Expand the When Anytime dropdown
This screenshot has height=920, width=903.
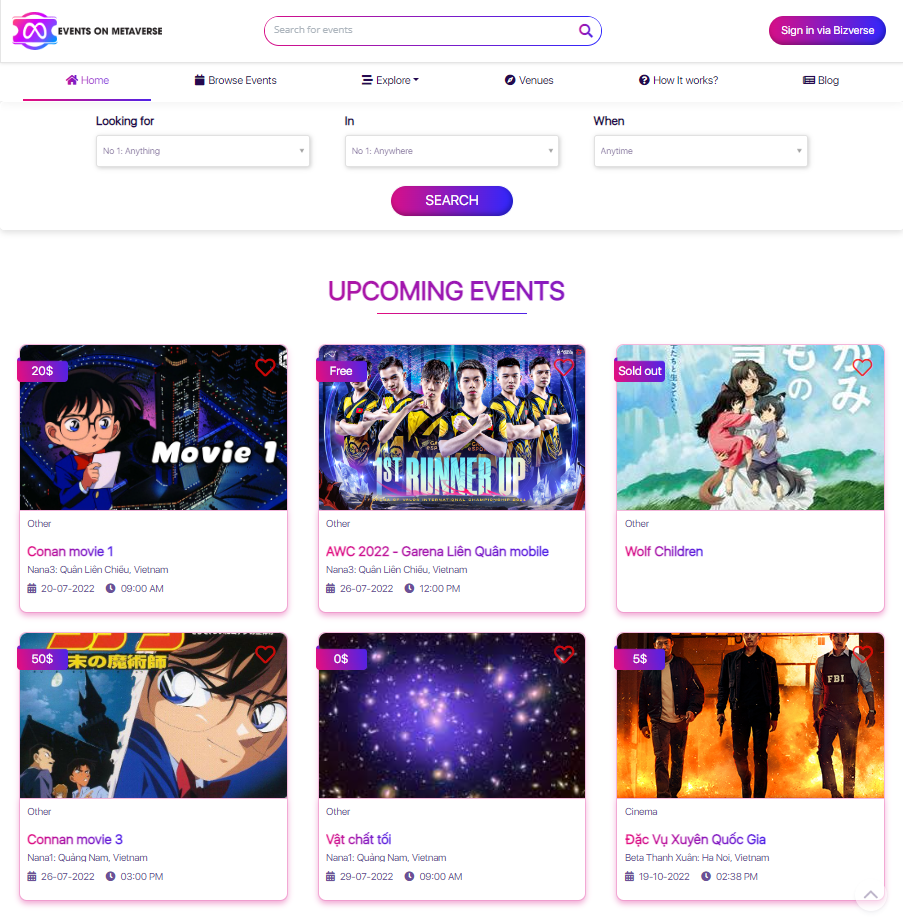701,151
